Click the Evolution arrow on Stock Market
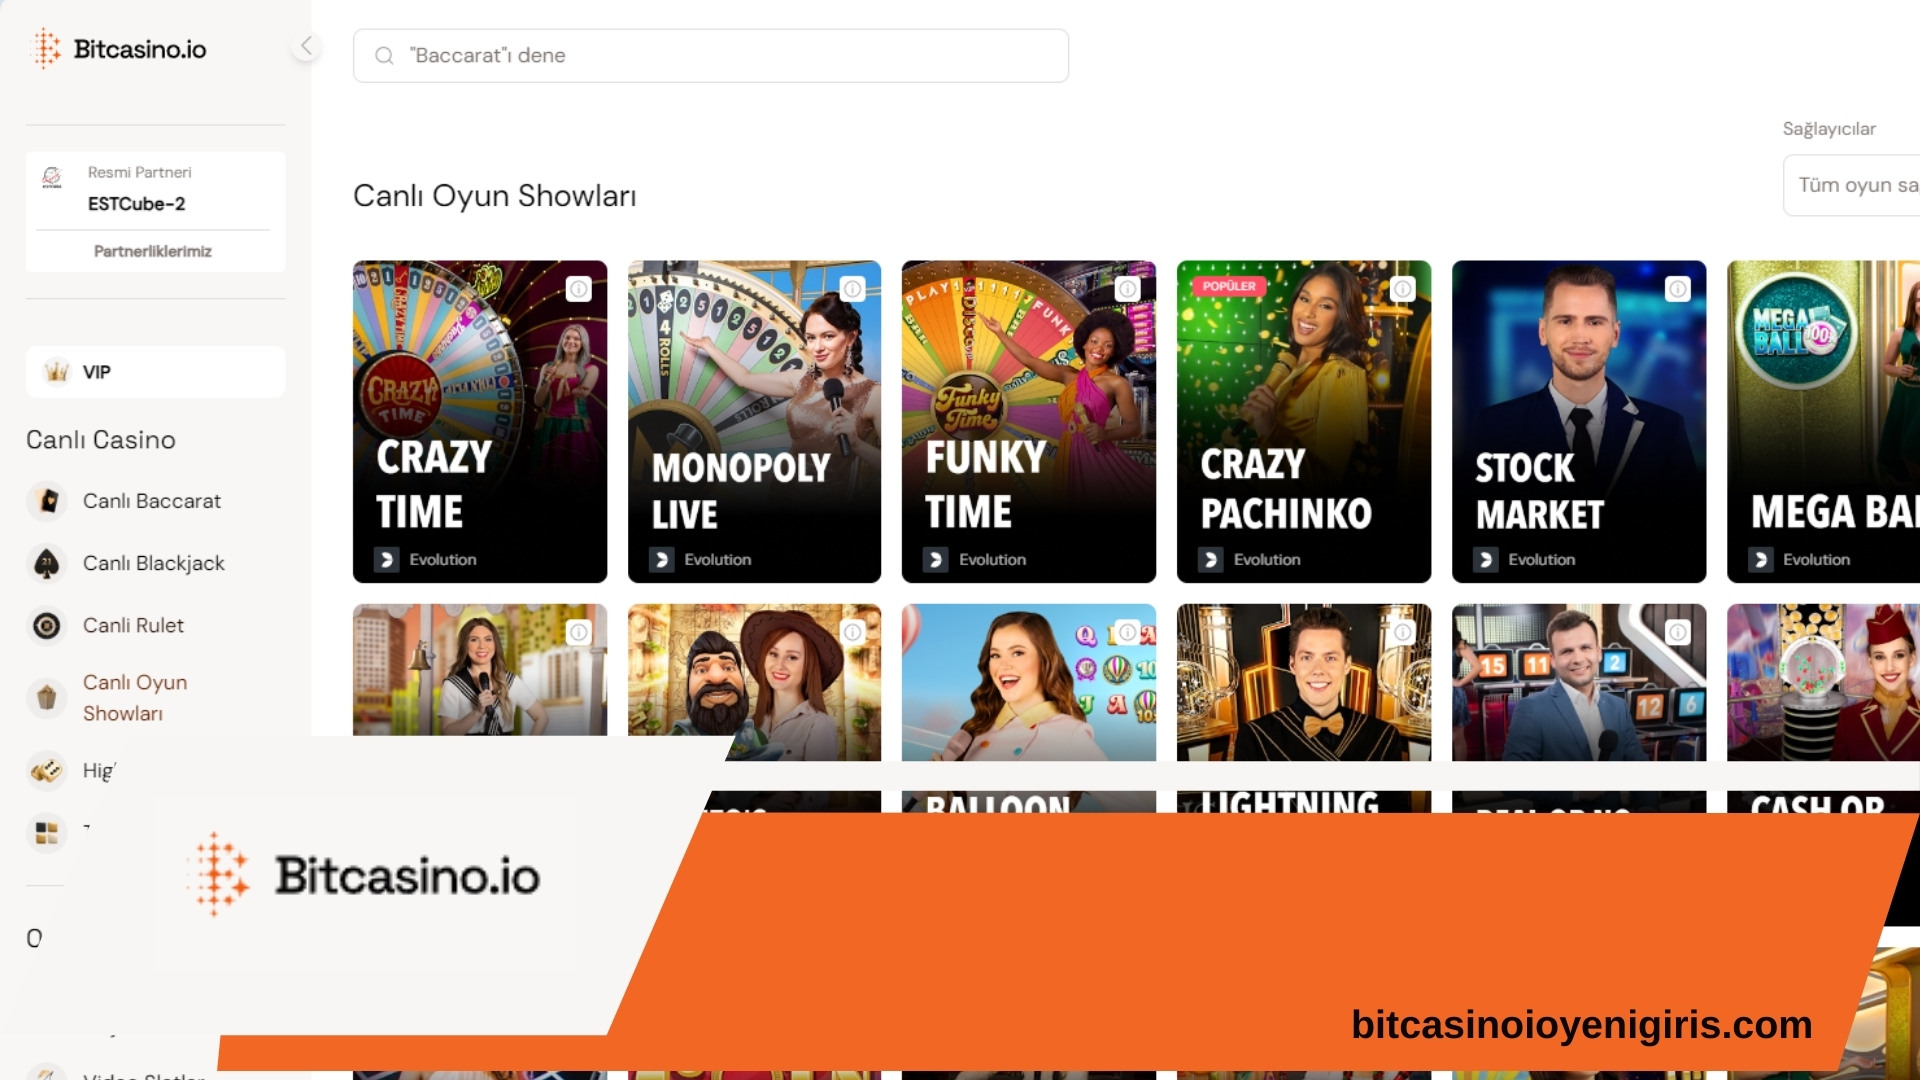The image size is (1920, 1080). point(1486,560)
